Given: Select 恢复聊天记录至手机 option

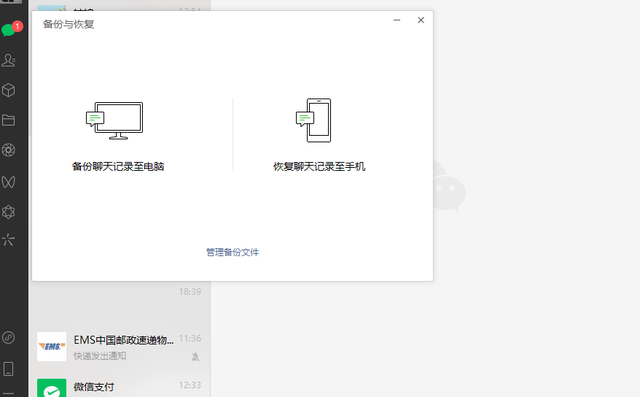Looking at the screenshot, I should pyautogui.click(x=319, y=166).
